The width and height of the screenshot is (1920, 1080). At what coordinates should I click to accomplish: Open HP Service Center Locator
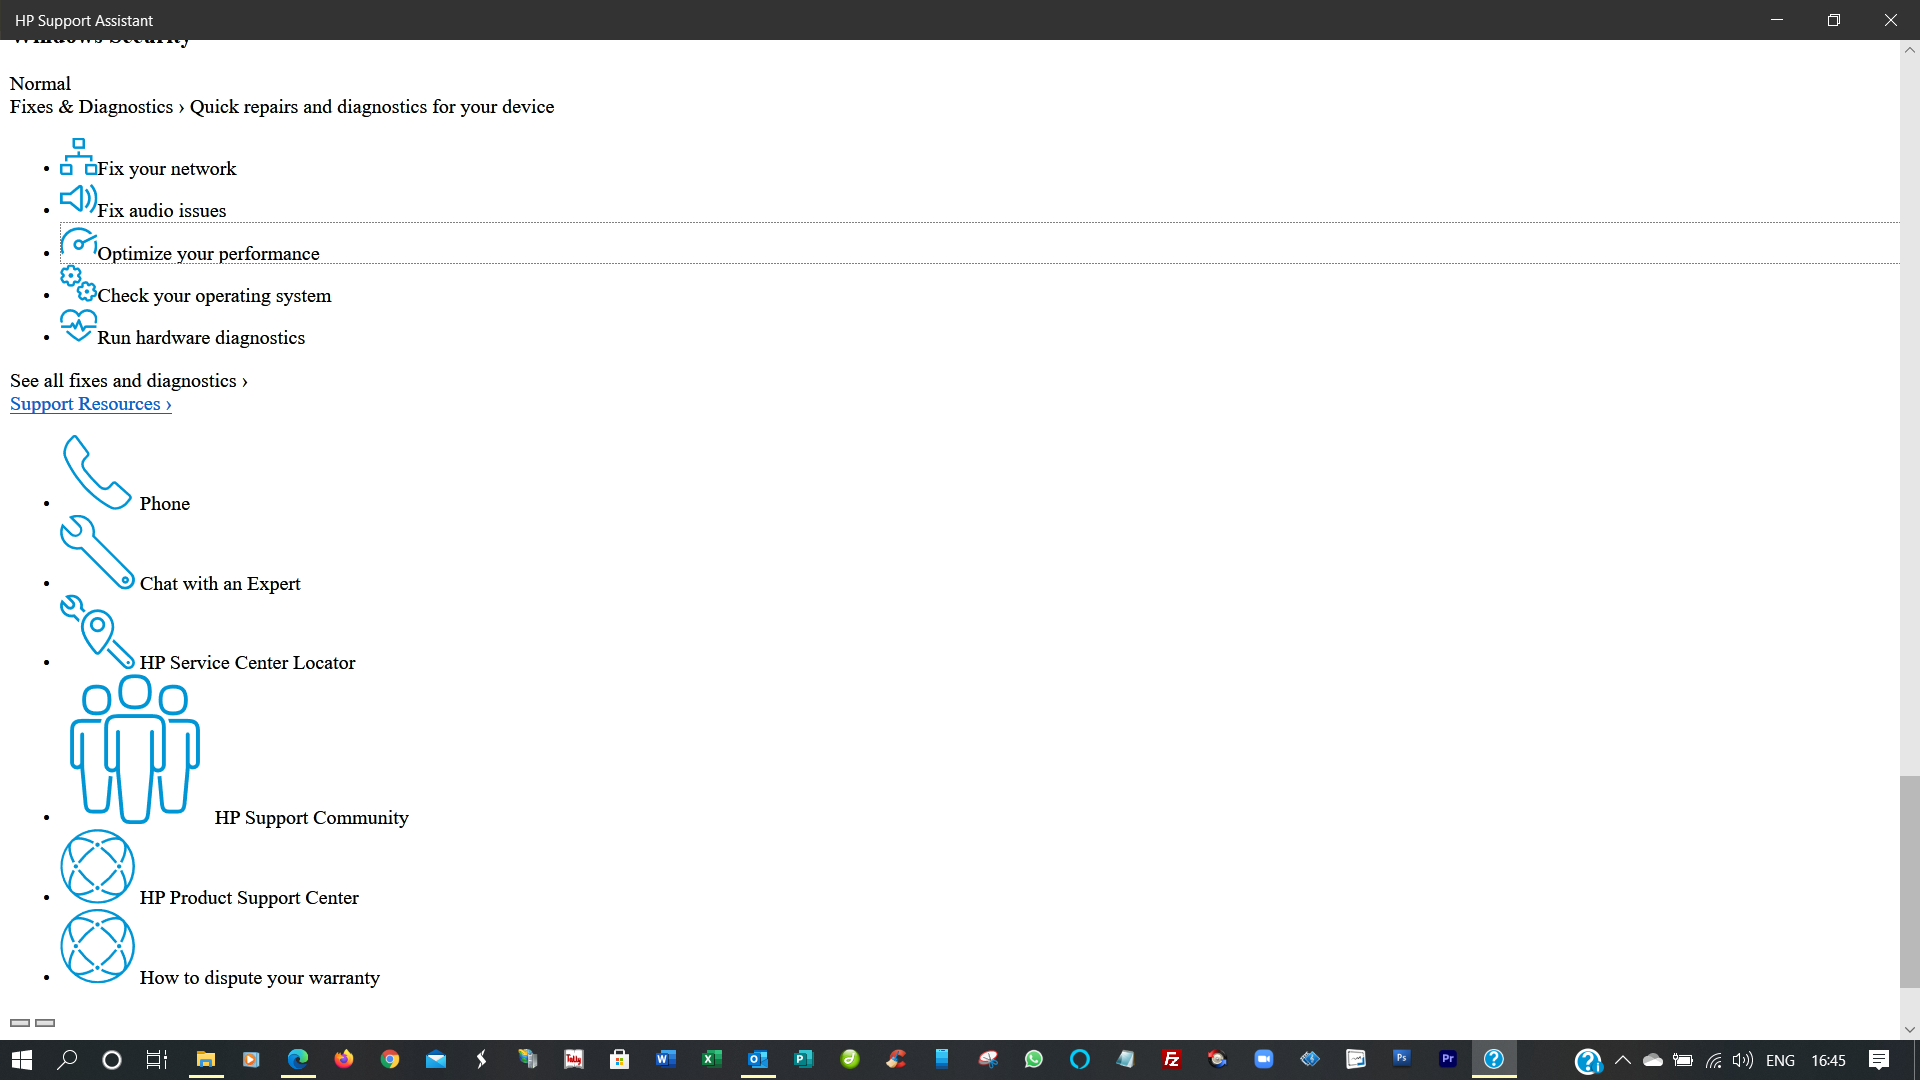(x=248, y=663)
